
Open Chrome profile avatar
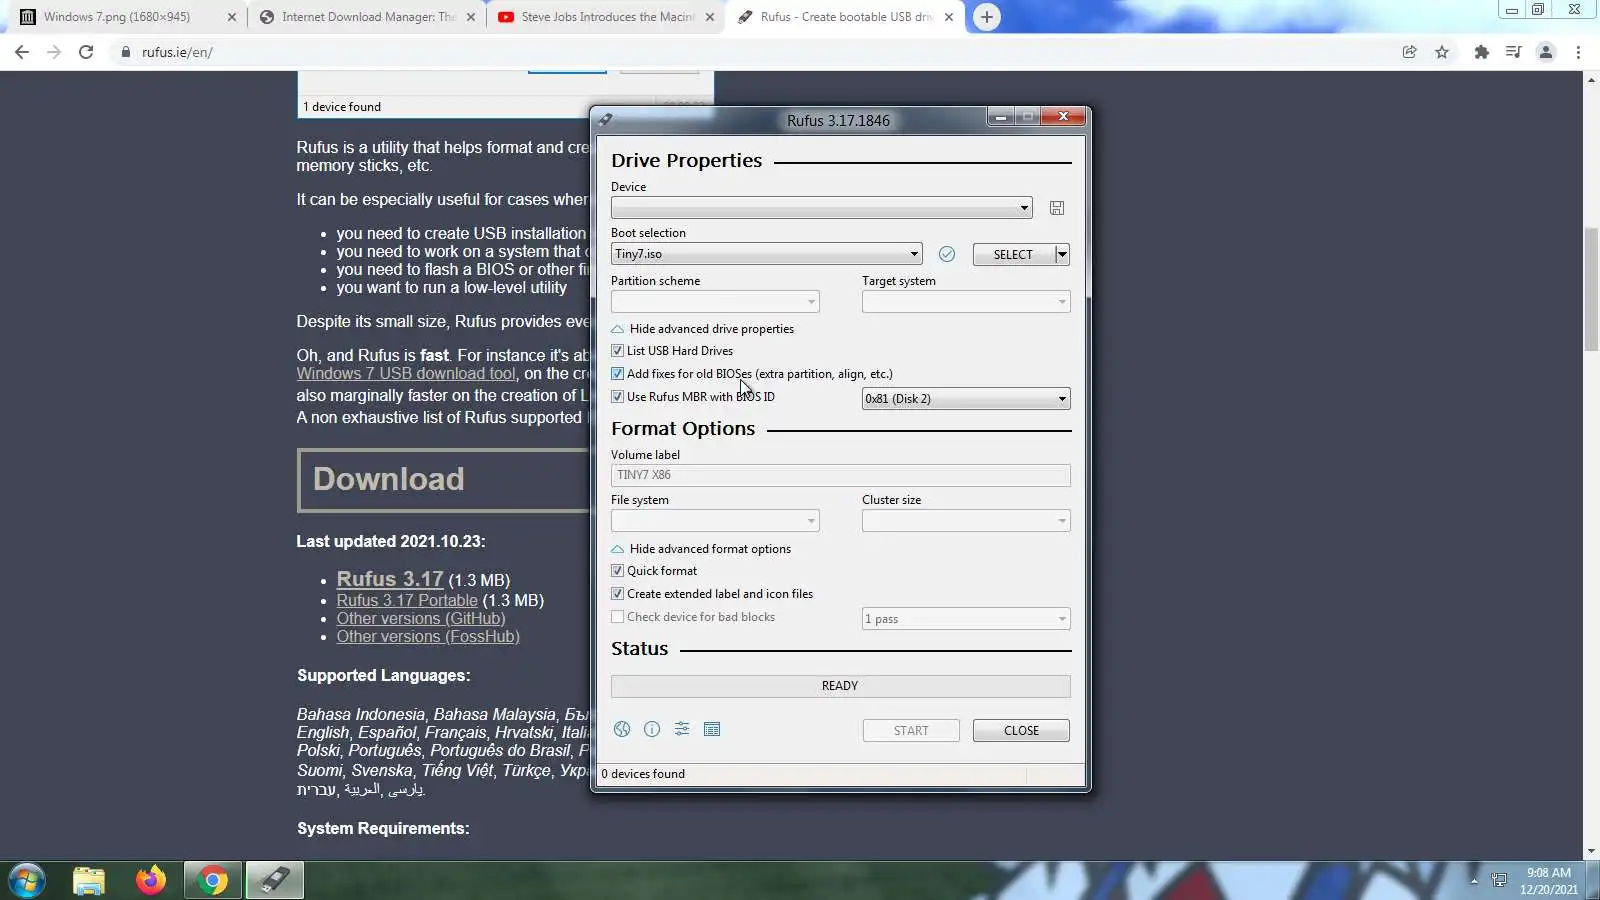pos(1546,52)
